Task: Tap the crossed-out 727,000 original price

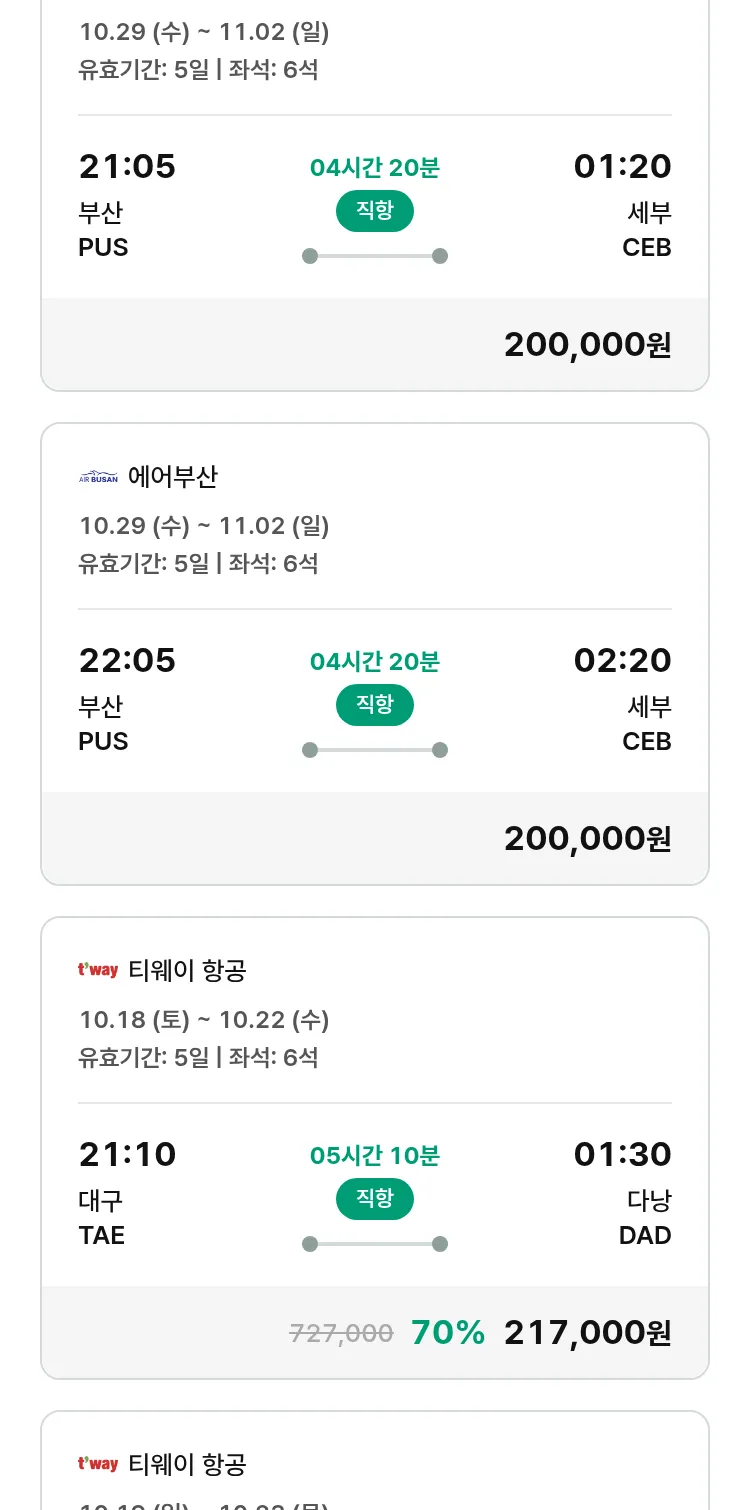Action: [341, 1333]
